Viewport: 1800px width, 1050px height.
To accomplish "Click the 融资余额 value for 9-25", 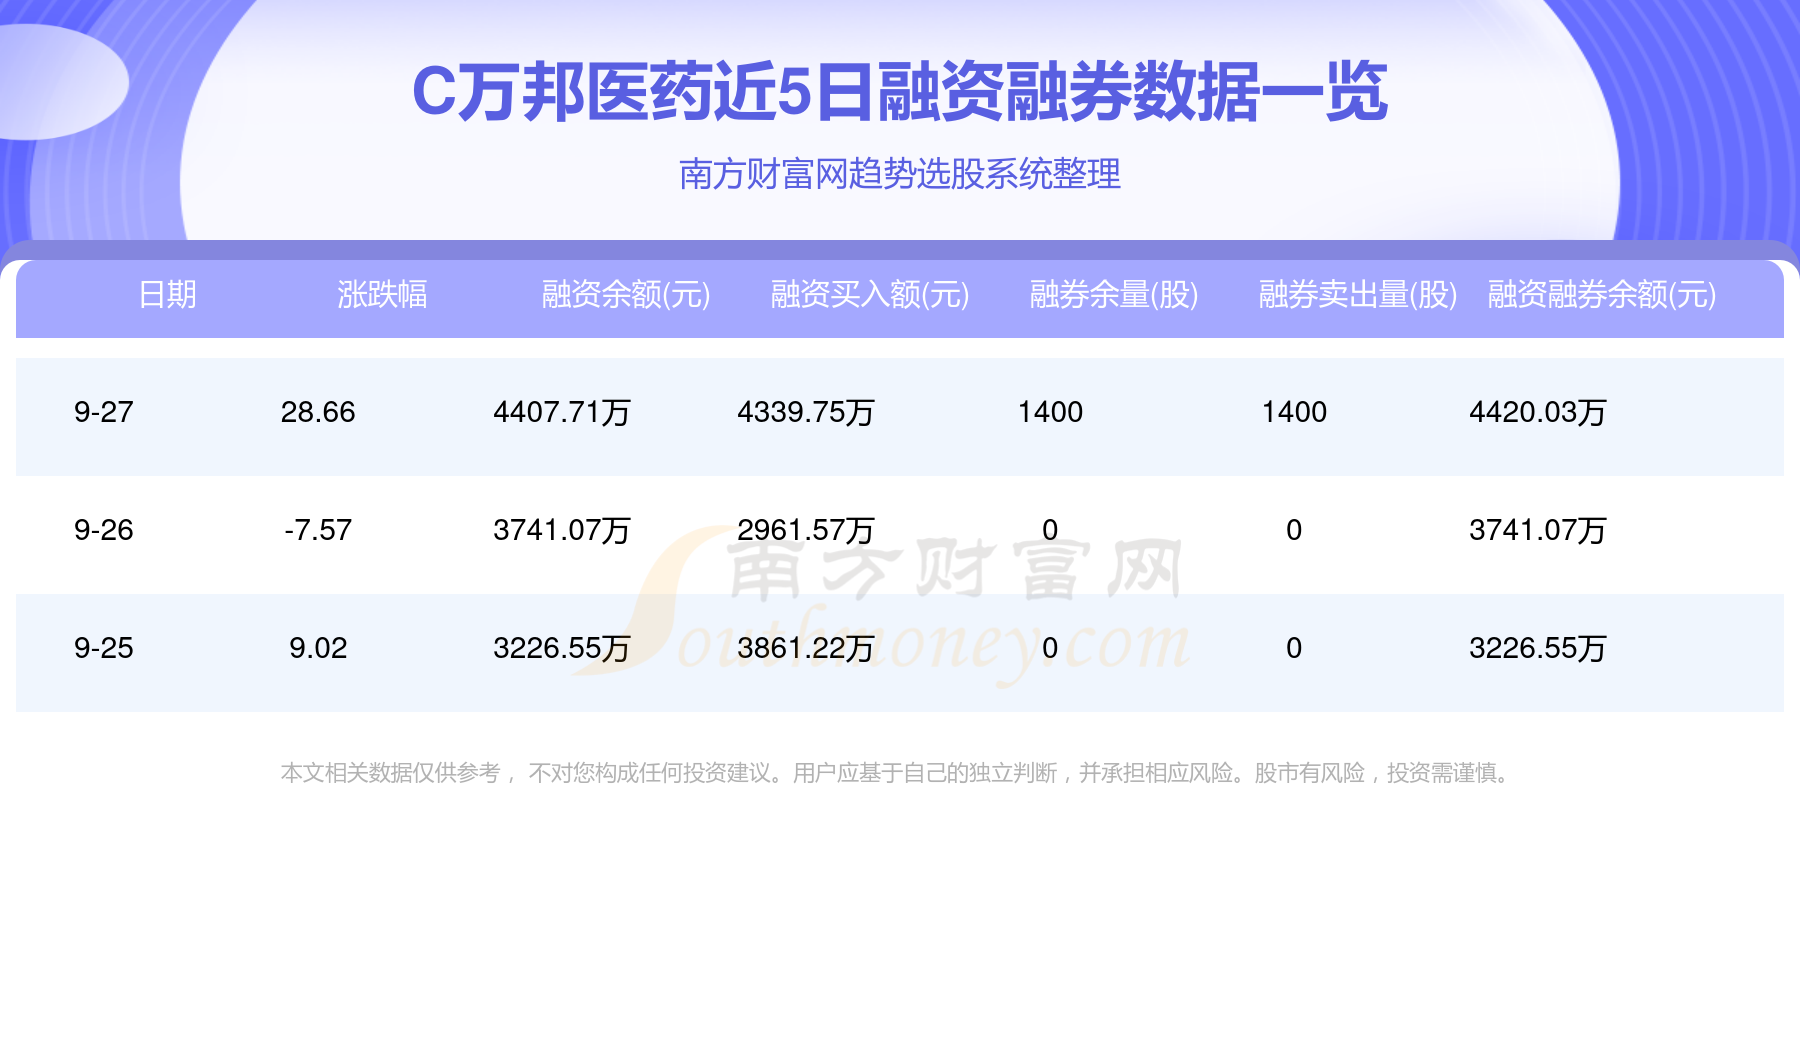I will click(x=562, y=648).
